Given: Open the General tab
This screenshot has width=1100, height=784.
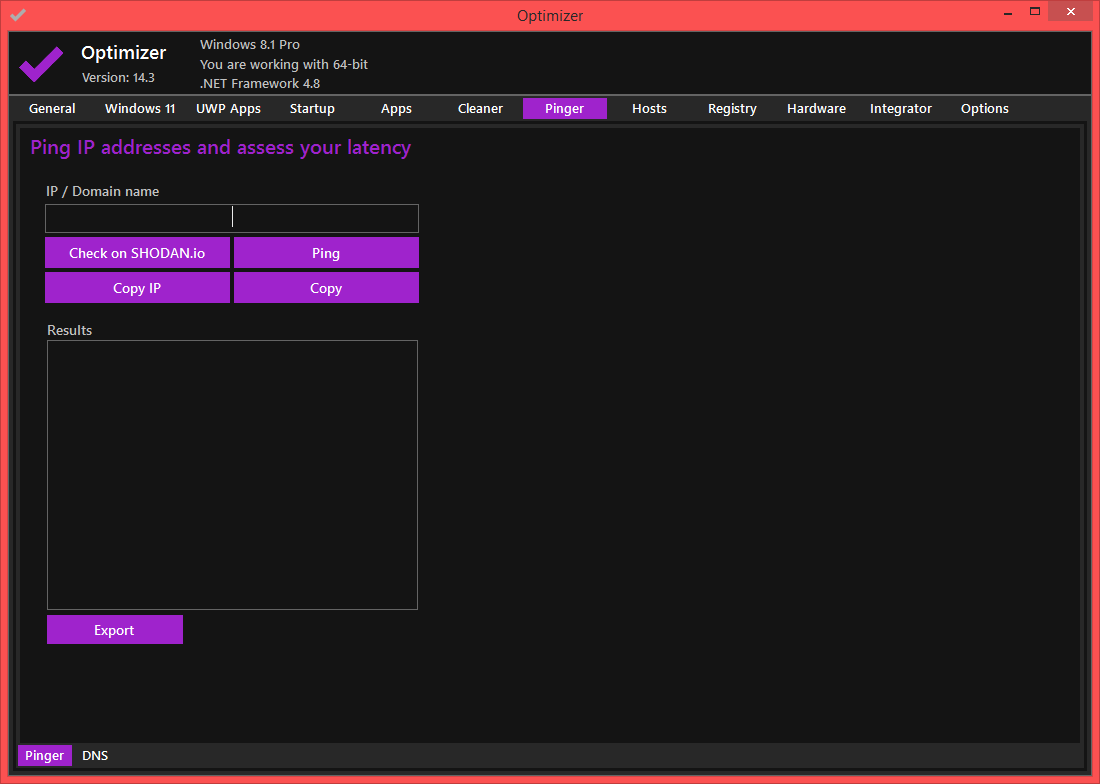Looking at the screenshot, I should tap(52, 108).
